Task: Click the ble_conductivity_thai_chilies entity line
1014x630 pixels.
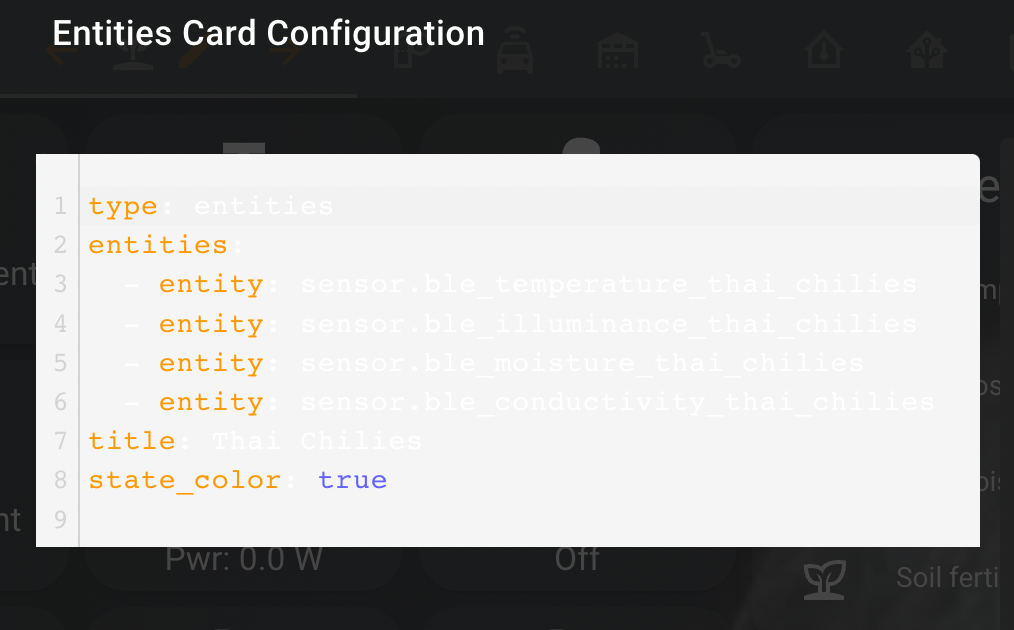Action: click(530, 402)
